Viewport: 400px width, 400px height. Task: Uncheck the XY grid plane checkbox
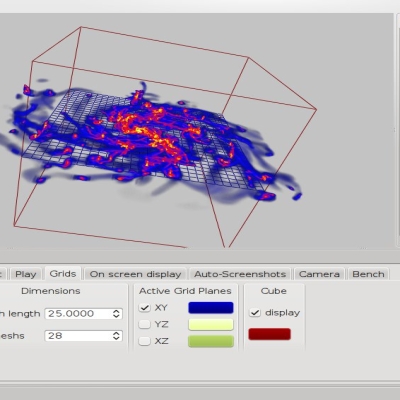144,307
